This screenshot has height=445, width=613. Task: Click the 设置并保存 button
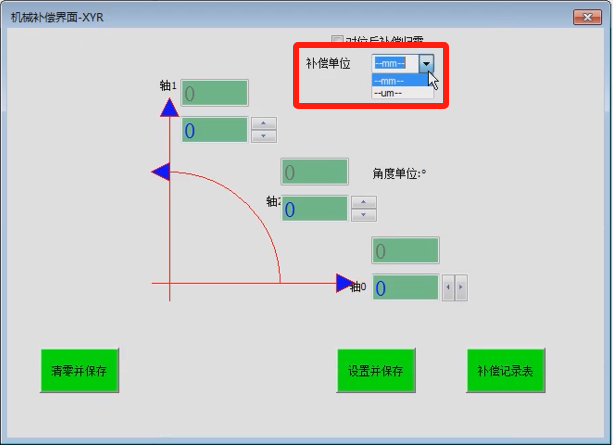[x=375, y=371]
